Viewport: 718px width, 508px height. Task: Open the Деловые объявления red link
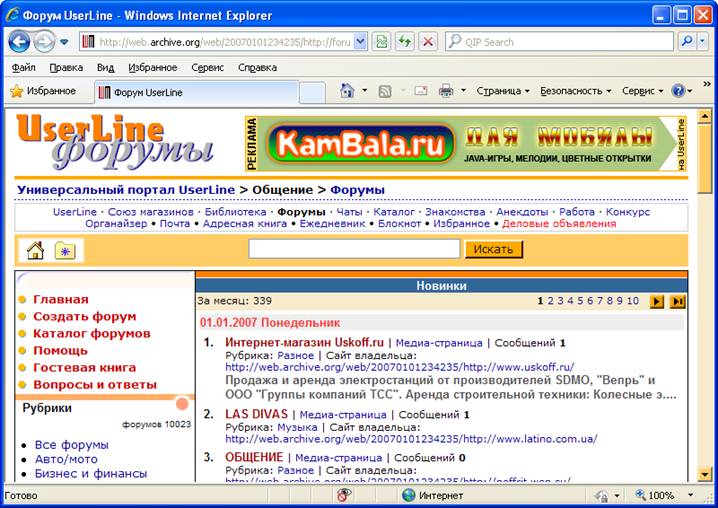point(559,224)
